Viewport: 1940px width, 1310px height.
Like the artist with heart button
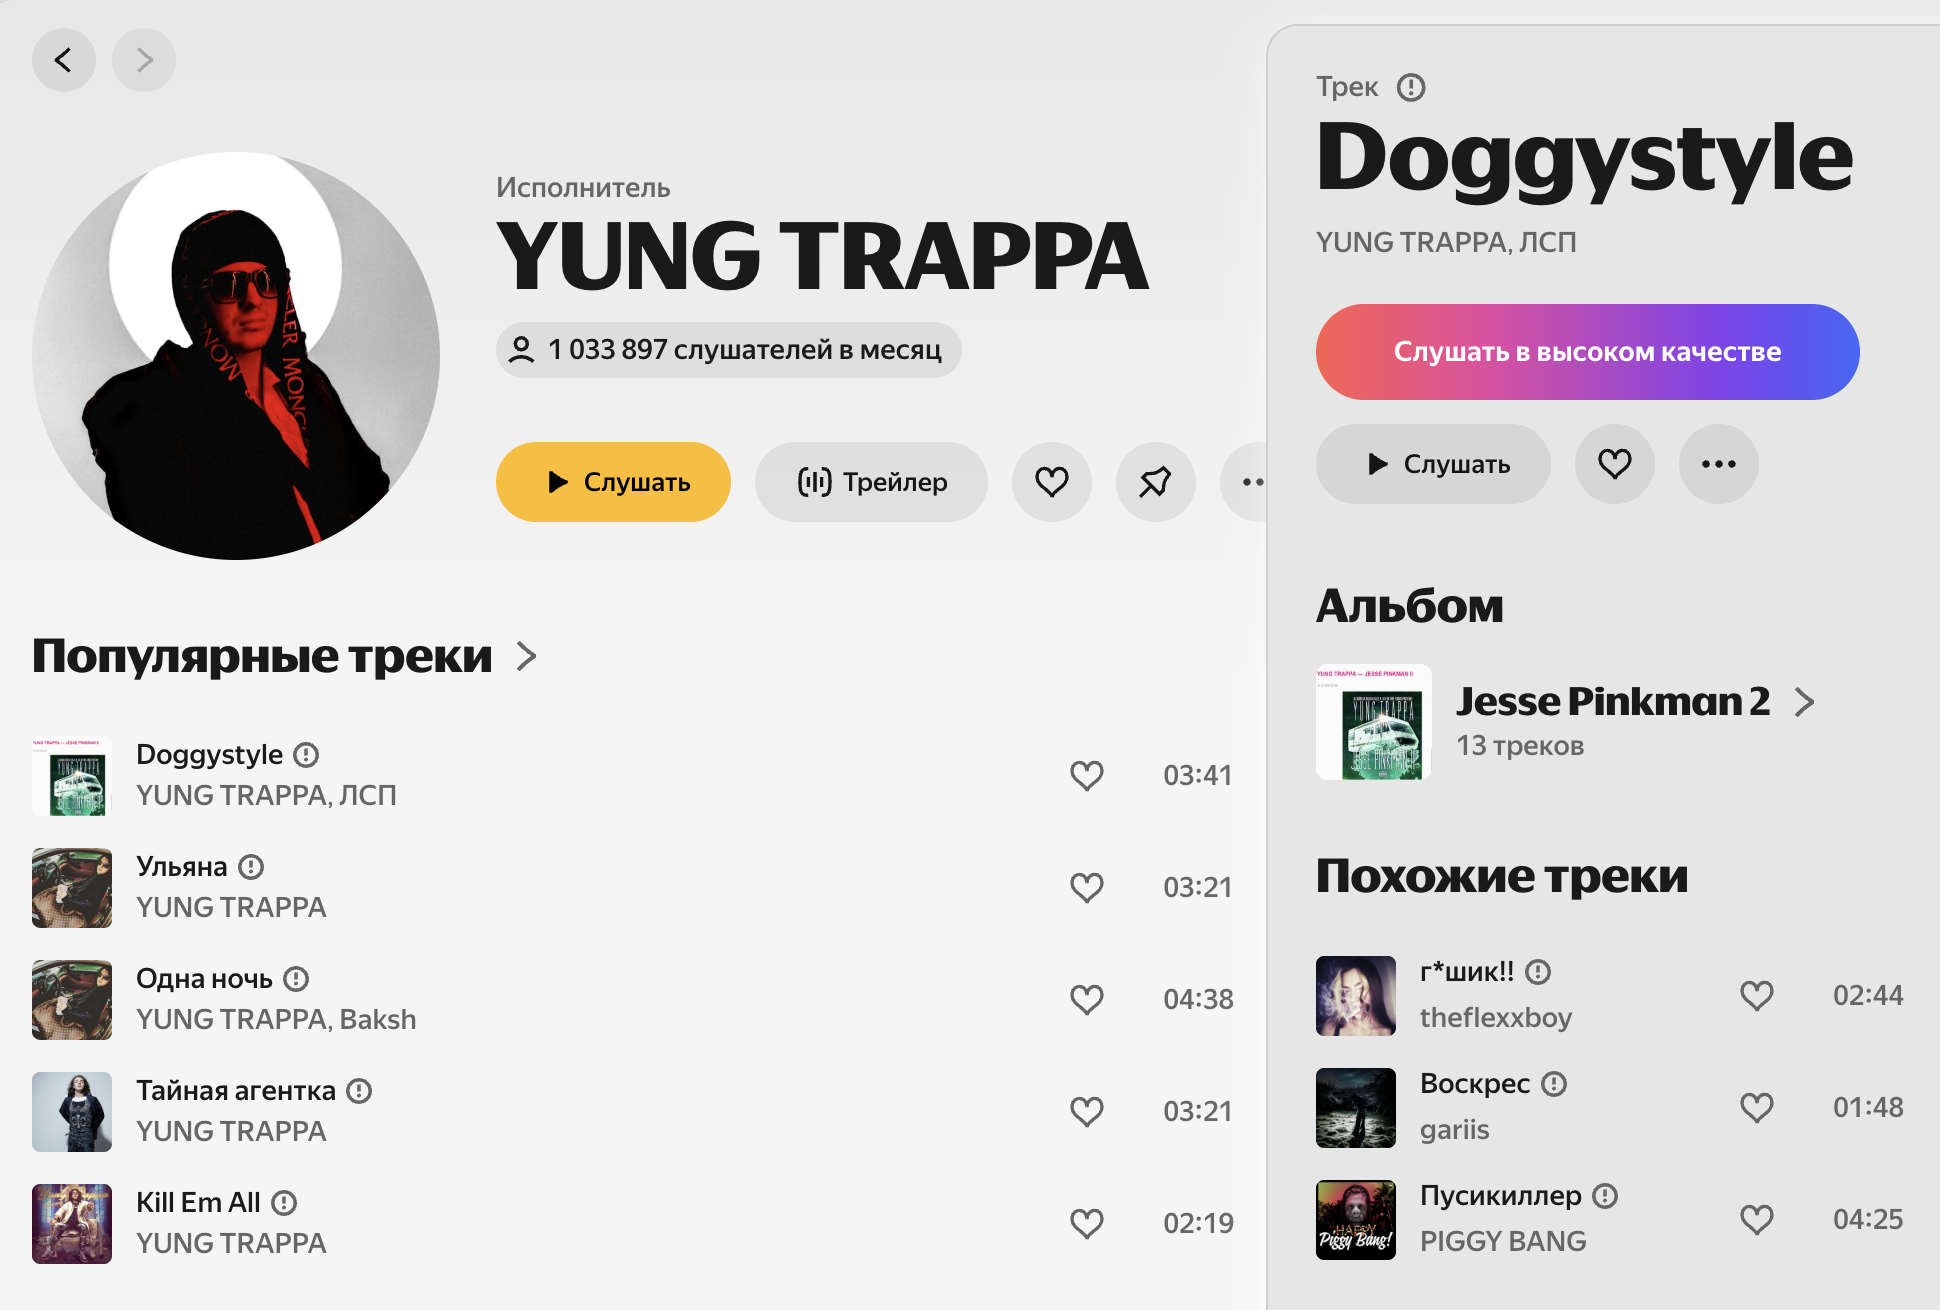coord(1051,482)
